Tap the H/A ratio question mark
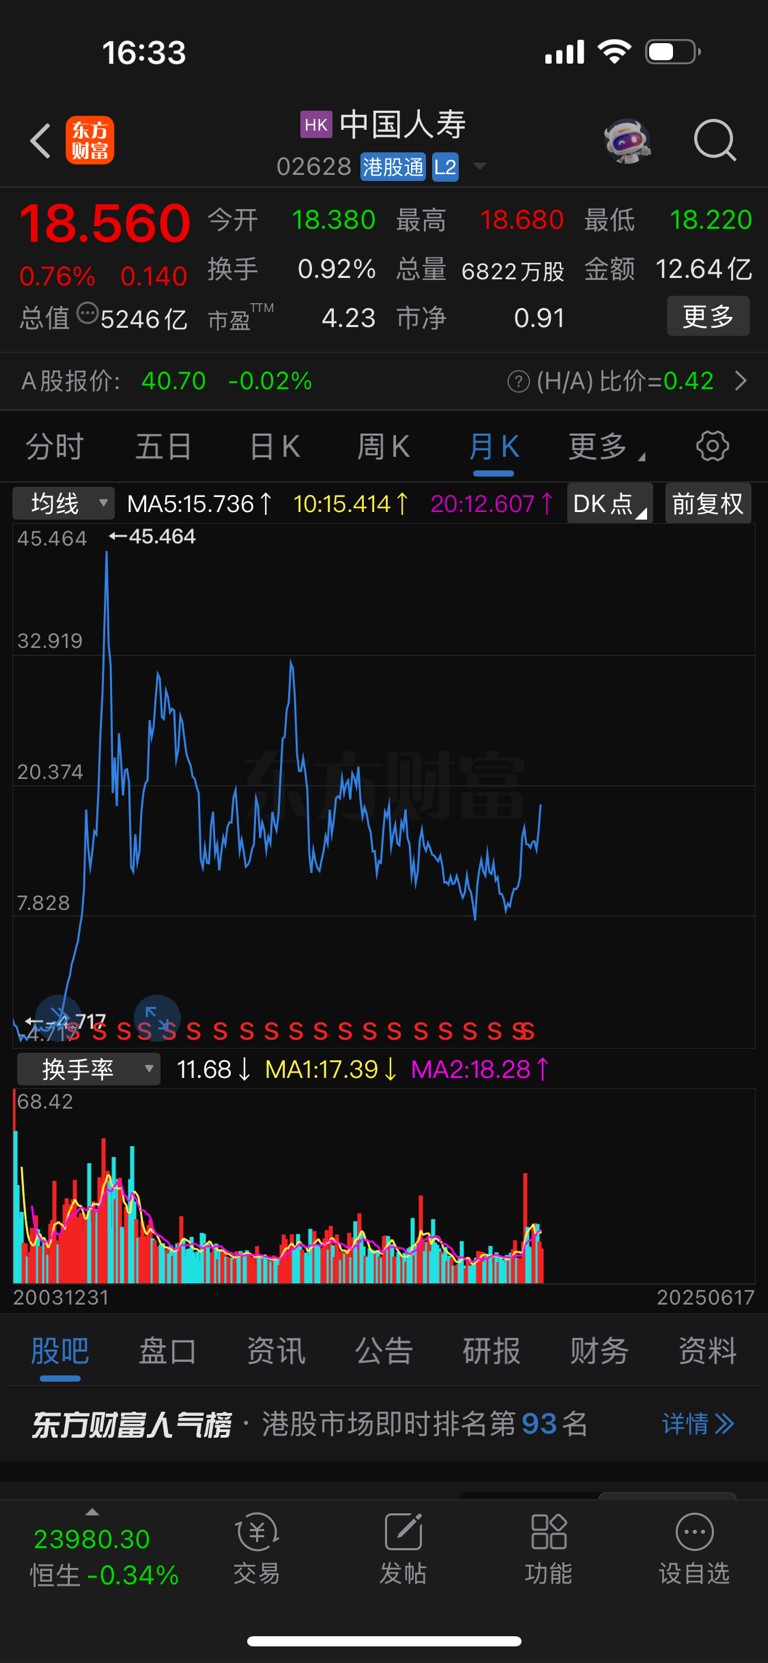This screenshot has width=768, height=1663. 518,381
